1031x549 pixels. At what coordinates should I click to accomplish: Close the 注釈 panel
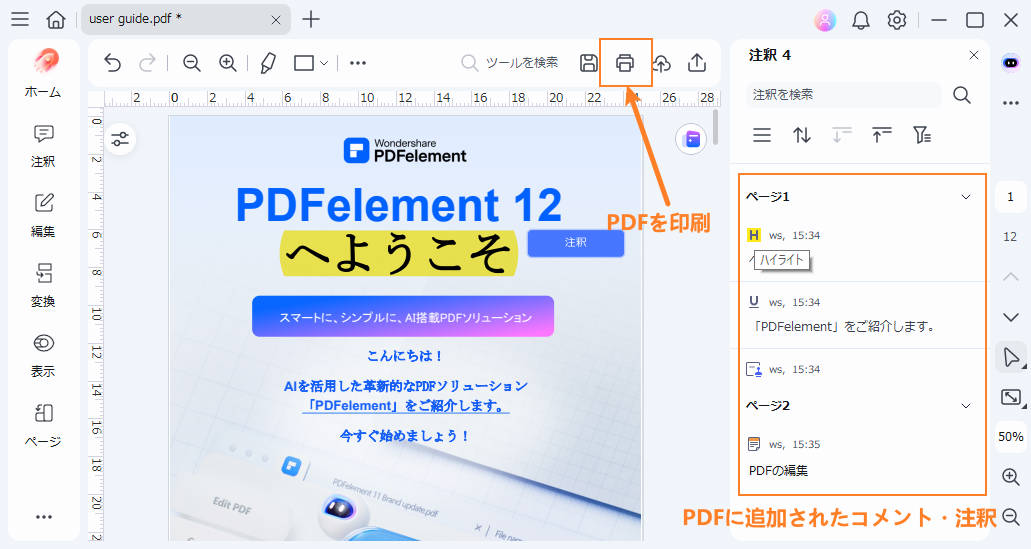(x=974, y=55)
